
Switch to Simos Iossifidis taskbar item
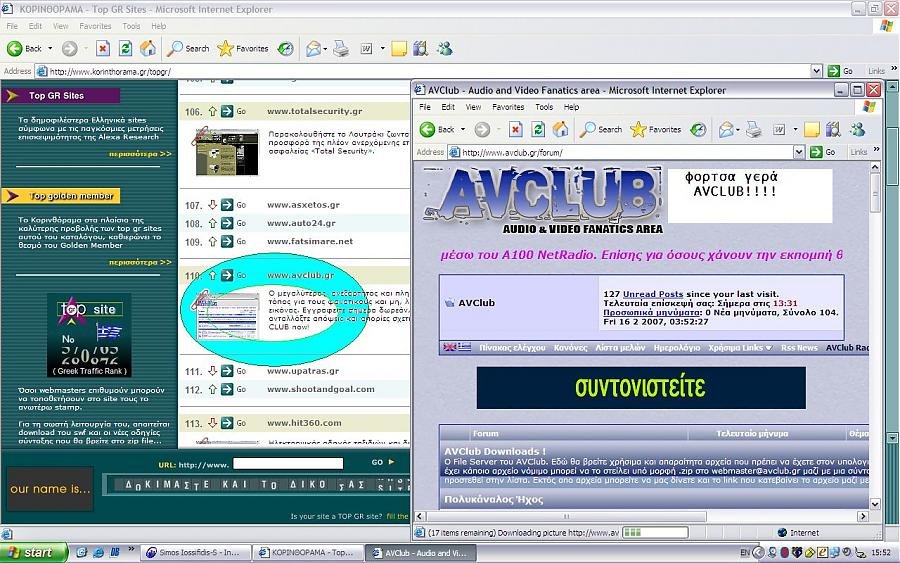pos(196,553)
